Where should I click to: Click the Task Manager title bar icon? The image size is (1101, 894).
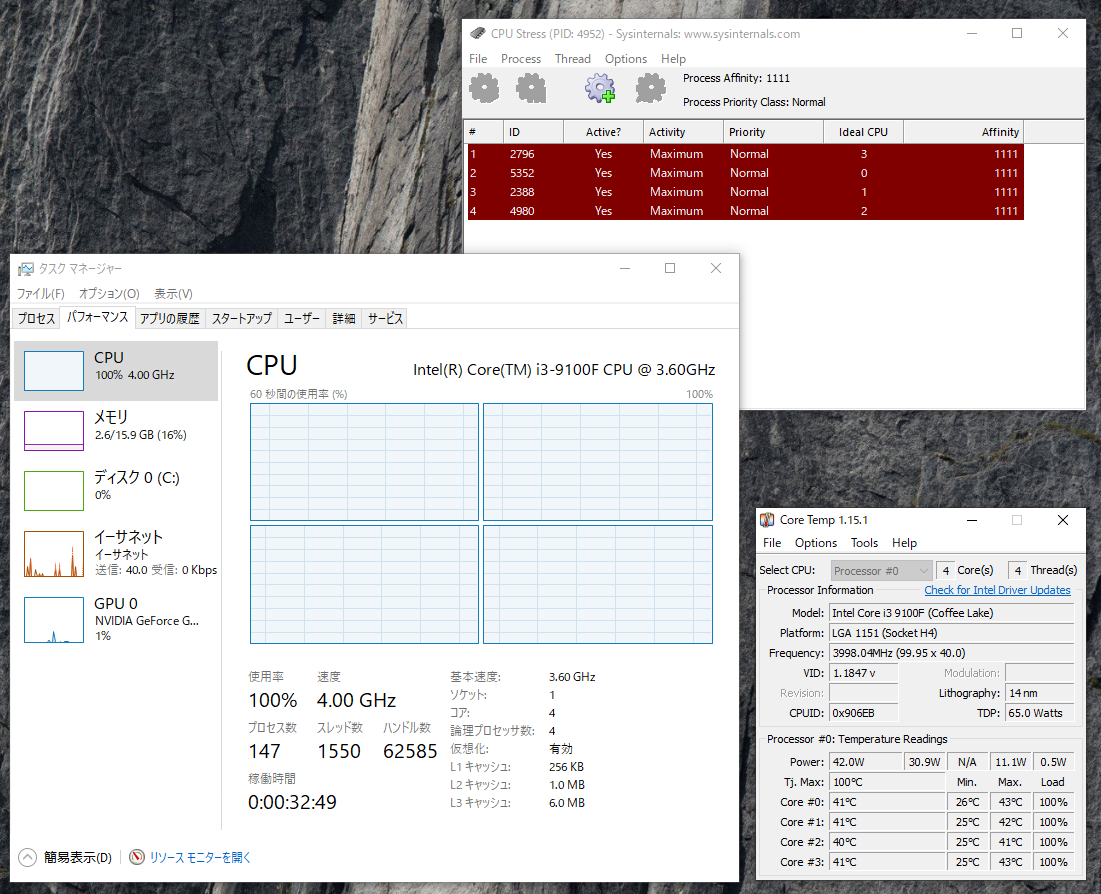[x=26, y=269]
